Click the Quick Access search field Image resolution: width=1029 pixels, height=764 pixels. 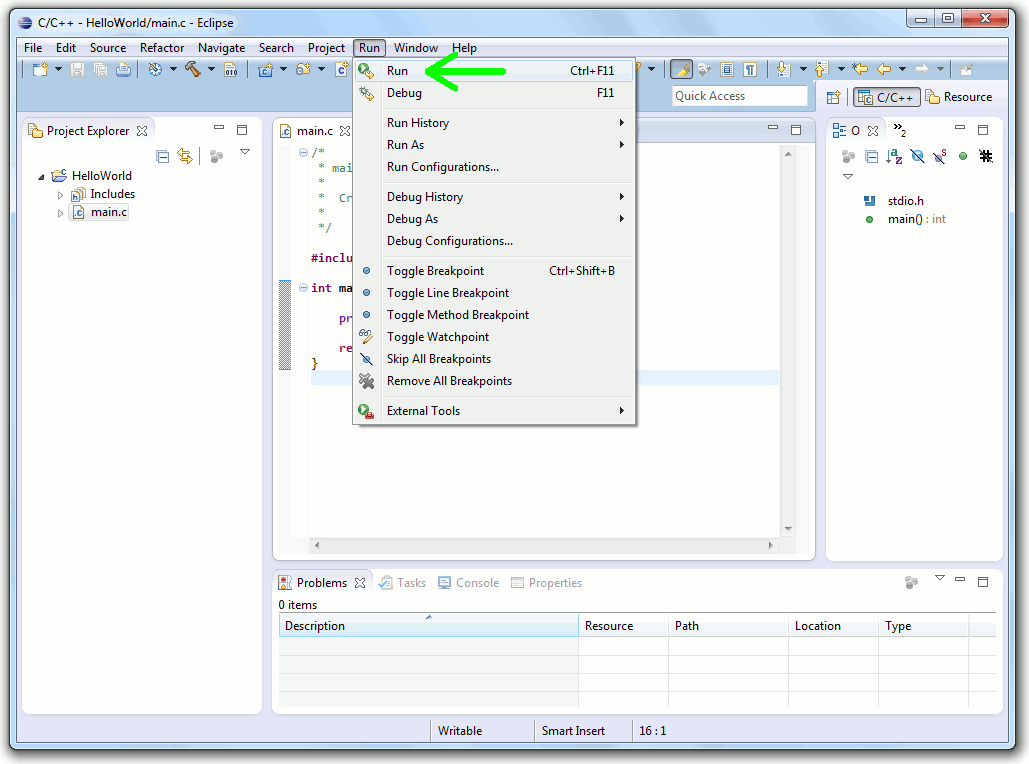740,96
